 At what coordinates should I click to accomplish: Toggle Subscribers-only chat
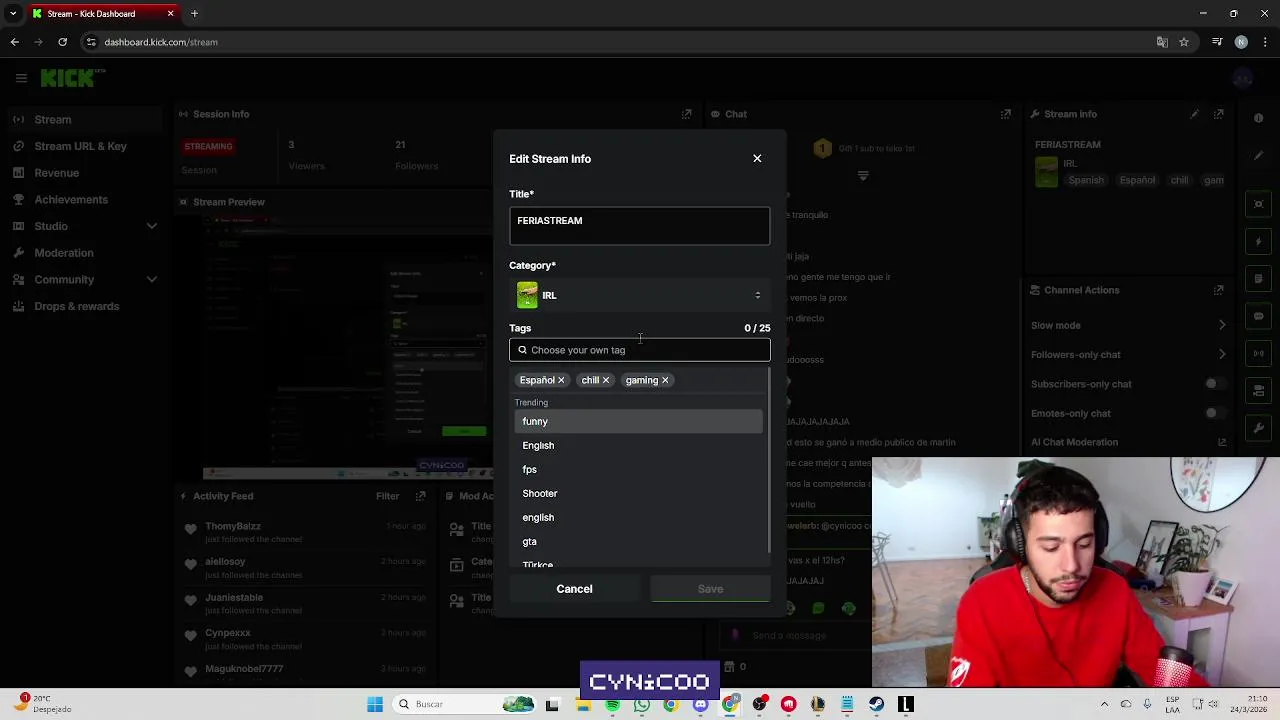[1215, 384]
